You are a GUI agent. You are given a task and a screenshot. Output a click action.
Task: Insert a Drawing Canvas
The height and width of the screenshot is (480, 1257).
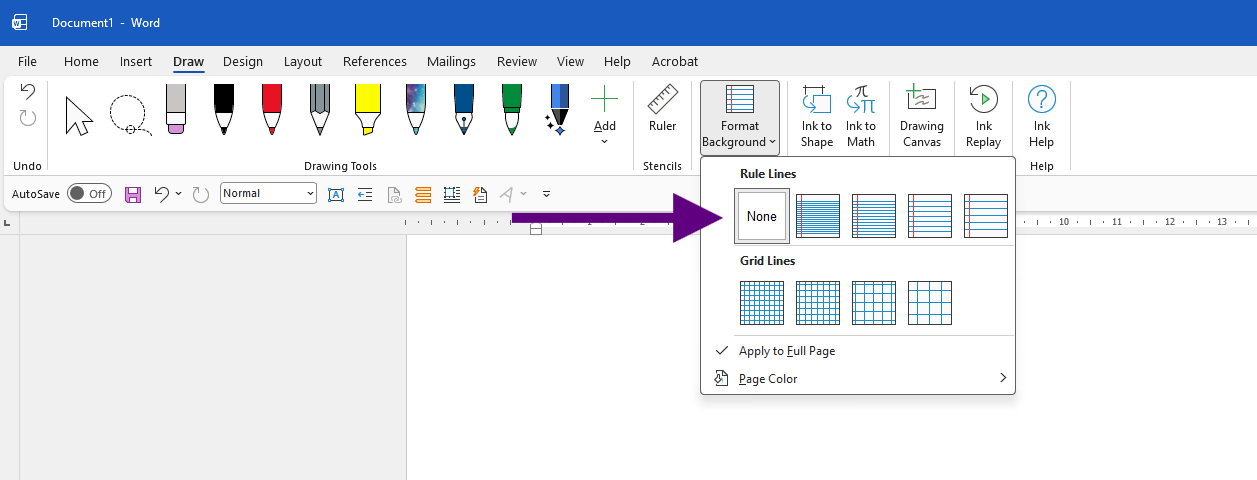(922, 117)
